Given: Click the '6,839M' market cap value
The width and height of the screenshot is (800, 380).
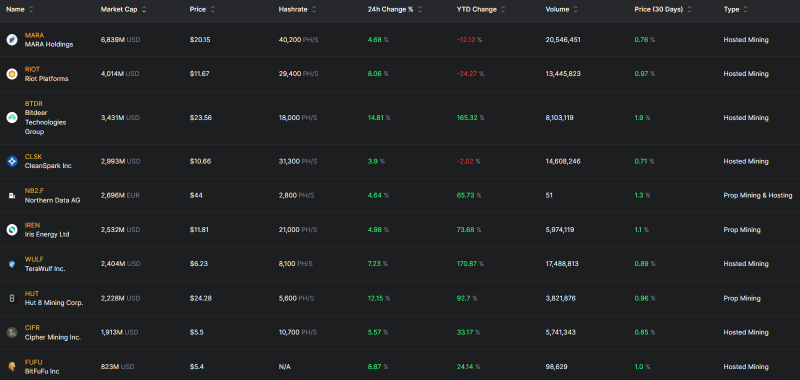Looking at the screenshot, I should (113, 40).
